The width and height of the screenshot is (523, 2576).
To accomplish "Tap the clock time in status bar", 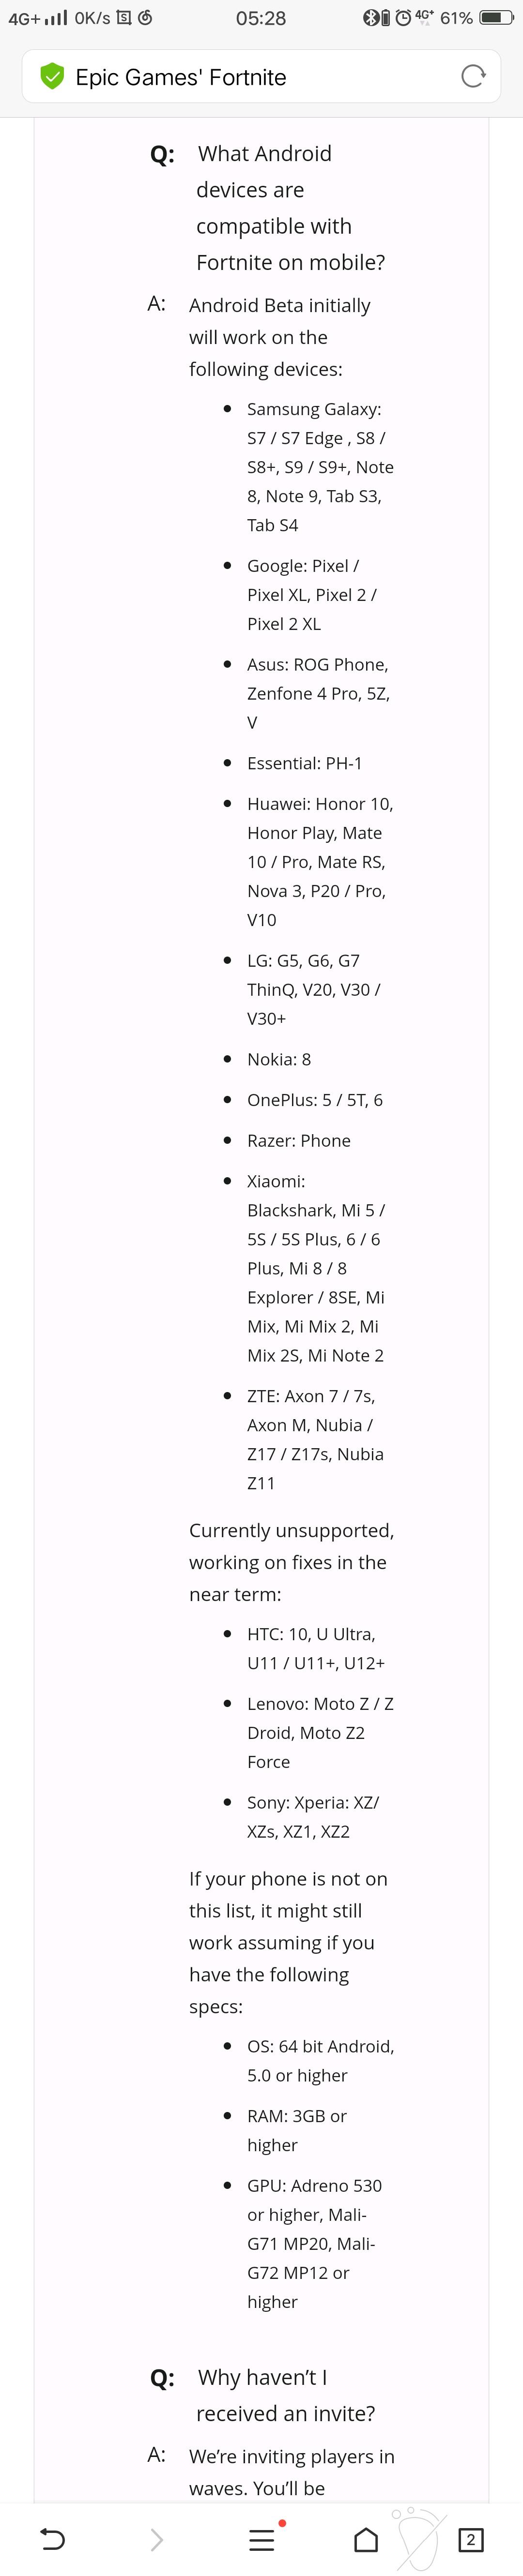I will coord(261,18).
